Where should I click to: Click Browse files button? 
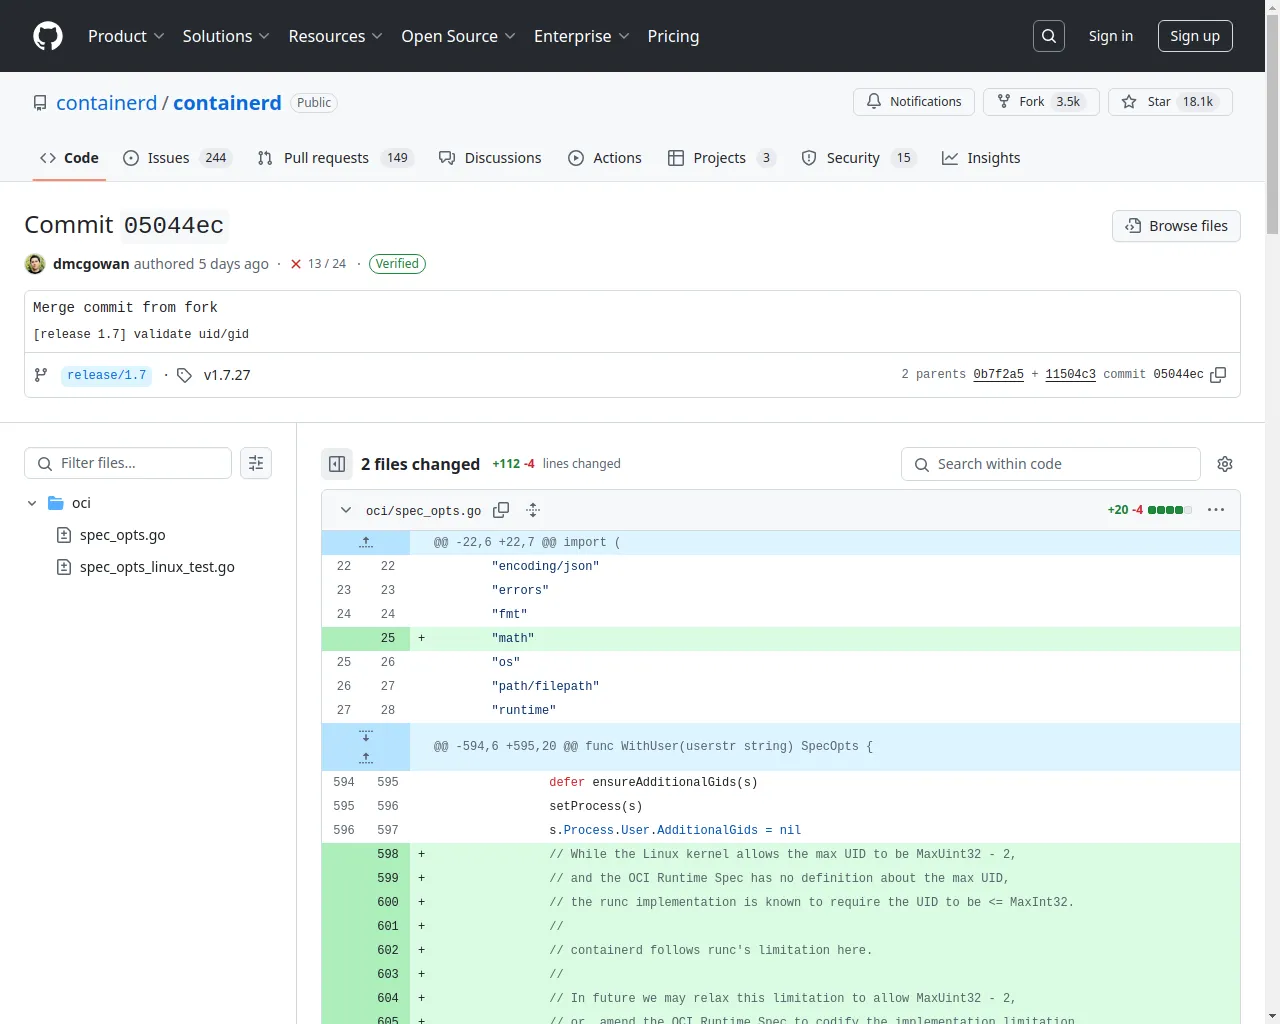1176,226
